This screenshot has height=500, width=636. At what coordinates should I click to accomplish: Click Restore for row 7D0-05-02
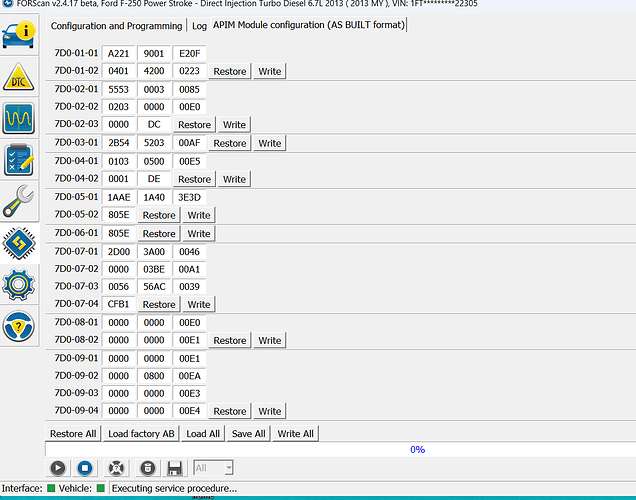[159, 215]
